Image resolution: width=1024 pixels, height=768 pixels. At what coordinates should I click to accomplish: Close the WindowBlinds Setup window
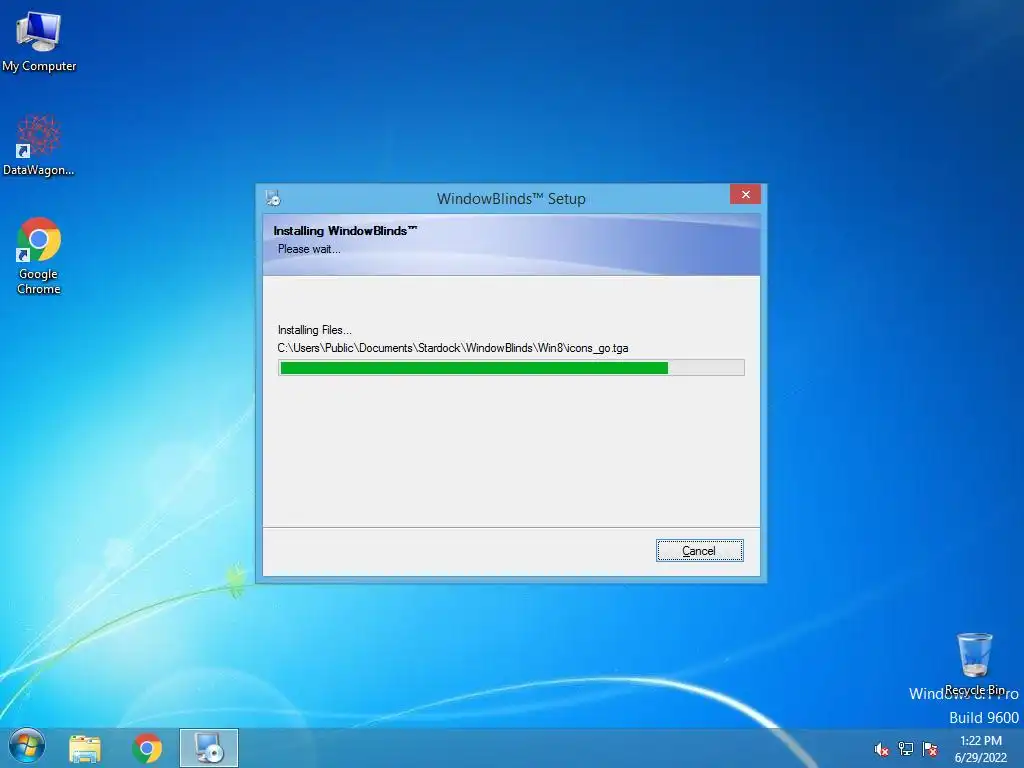(745, 195)
